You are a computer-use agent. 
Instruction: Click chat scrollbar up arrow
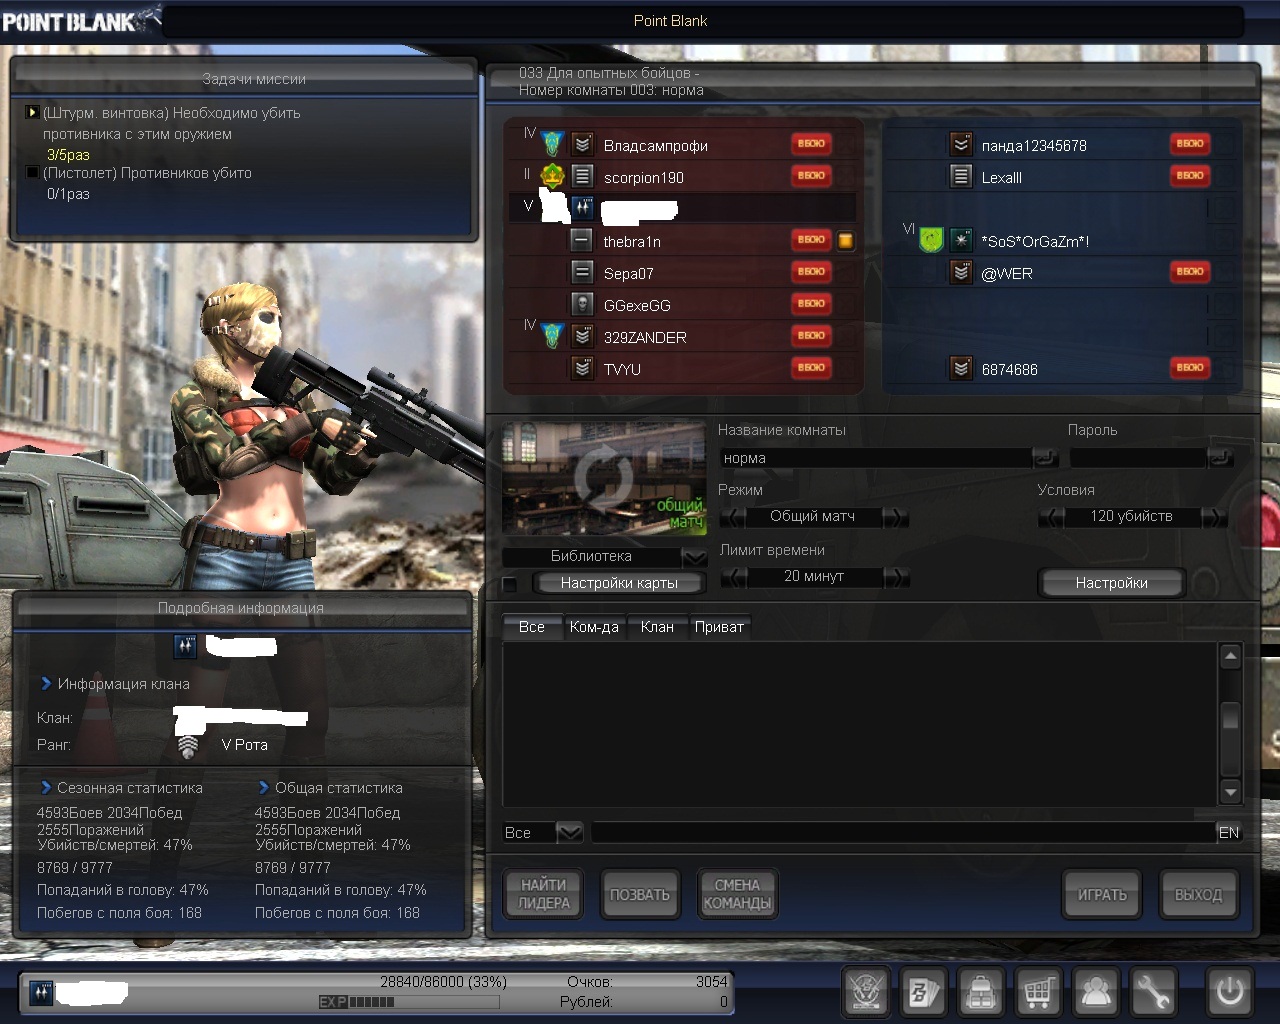[1231, 657]
